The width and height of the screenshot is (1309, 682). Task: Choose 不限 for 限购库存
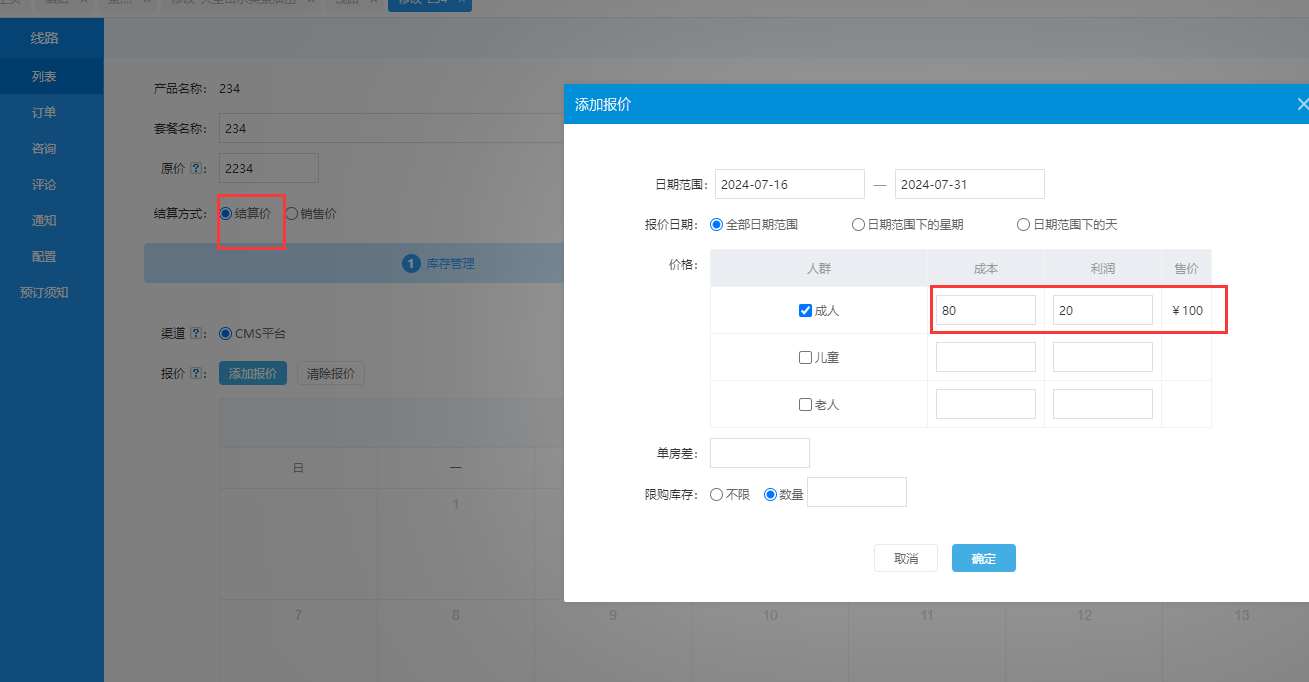point(716,494)
